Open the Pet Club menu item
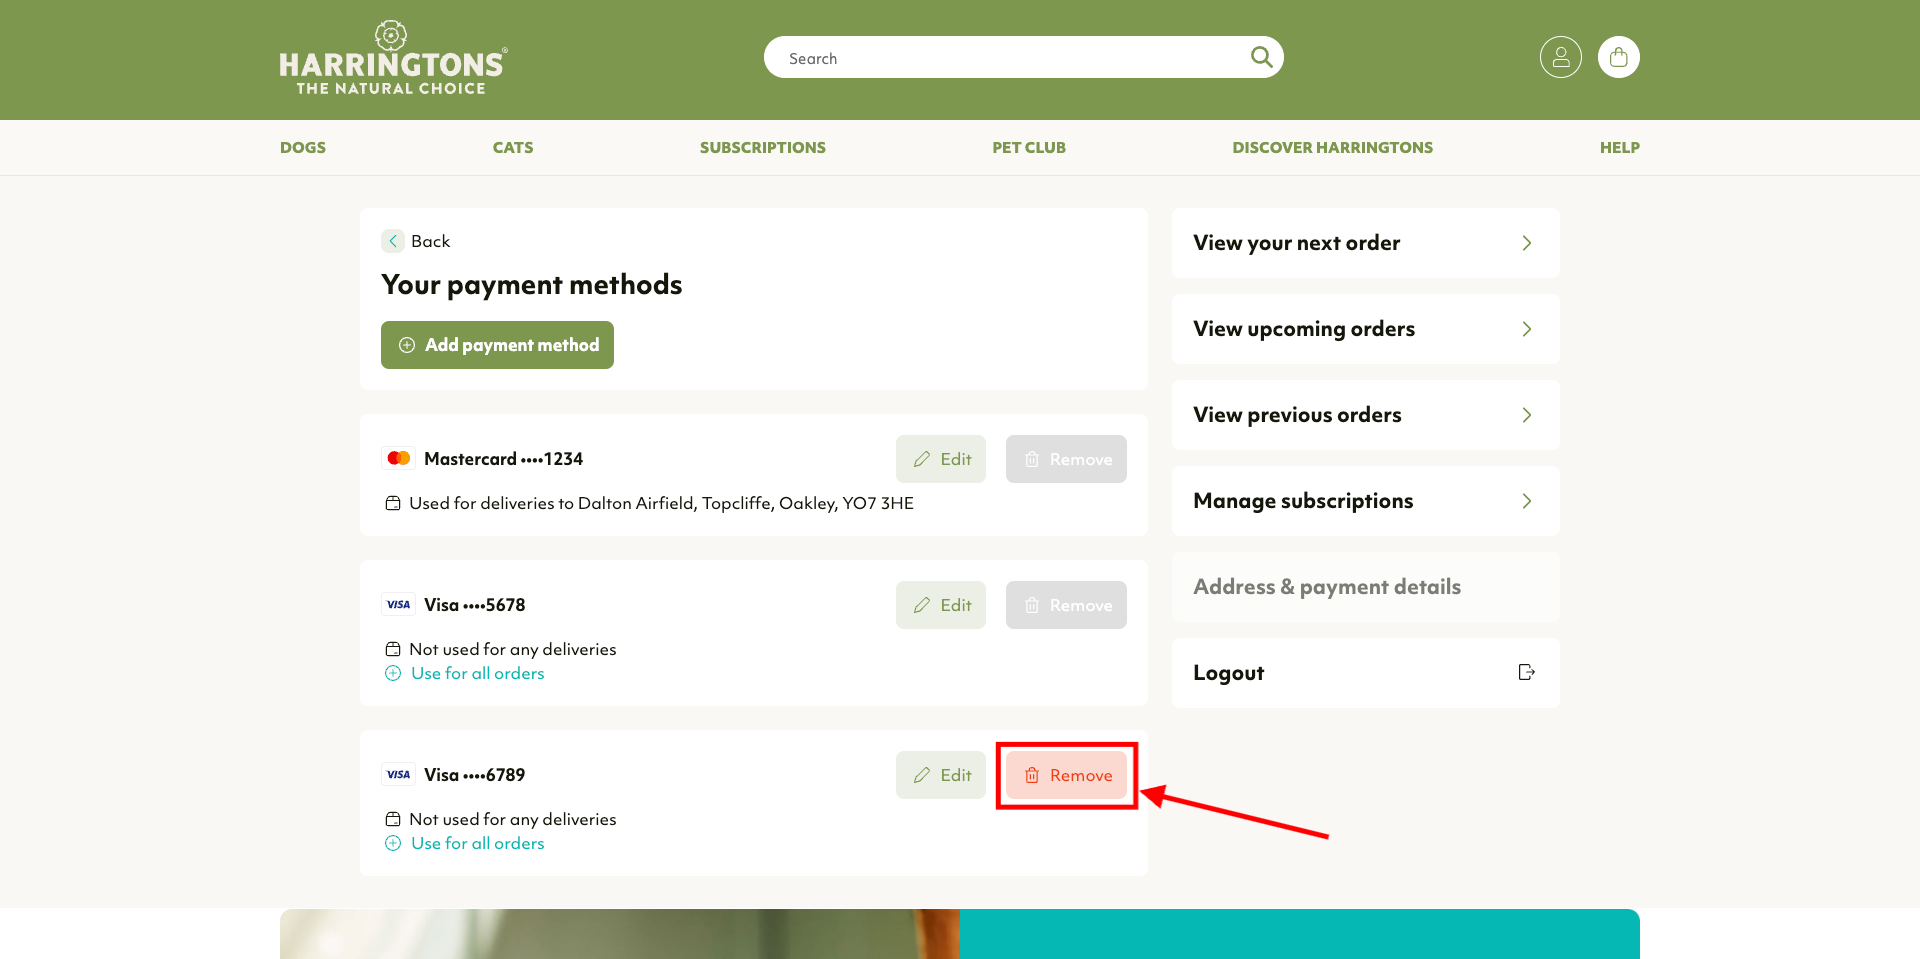Screen dimensions: 1920x959 pyautogui.click(x=1028, y=147)
